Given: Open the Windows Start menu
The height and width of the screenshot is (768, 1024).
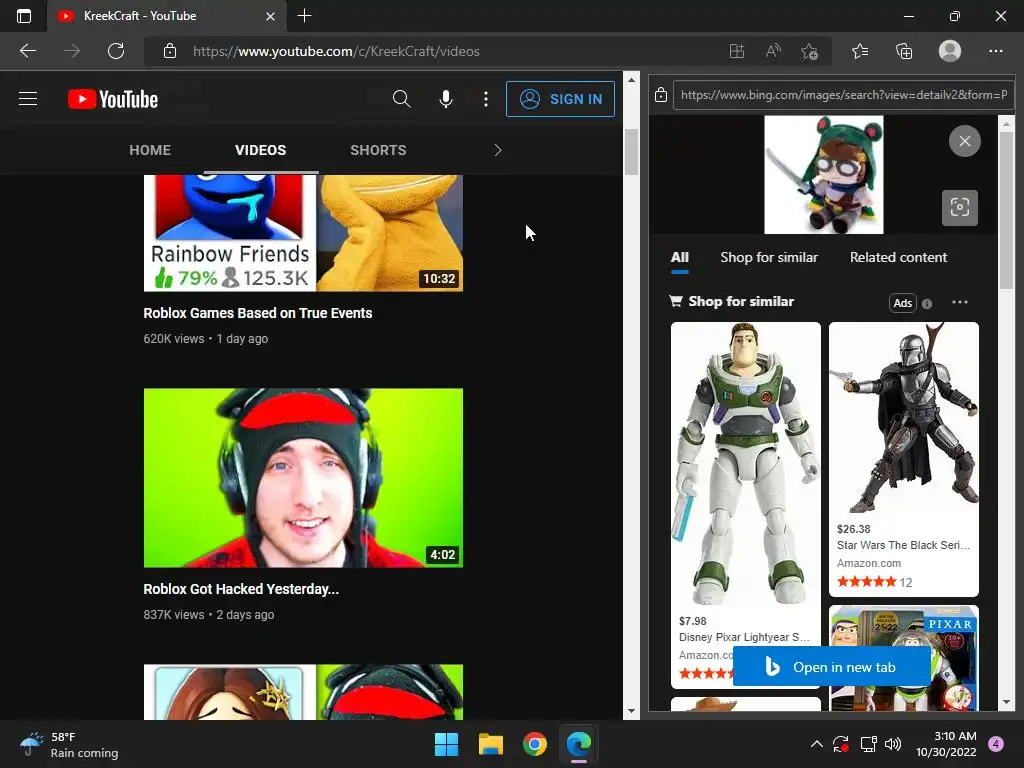Looking at the screenshot, I should pyautogui.click(x=447, y=744).
